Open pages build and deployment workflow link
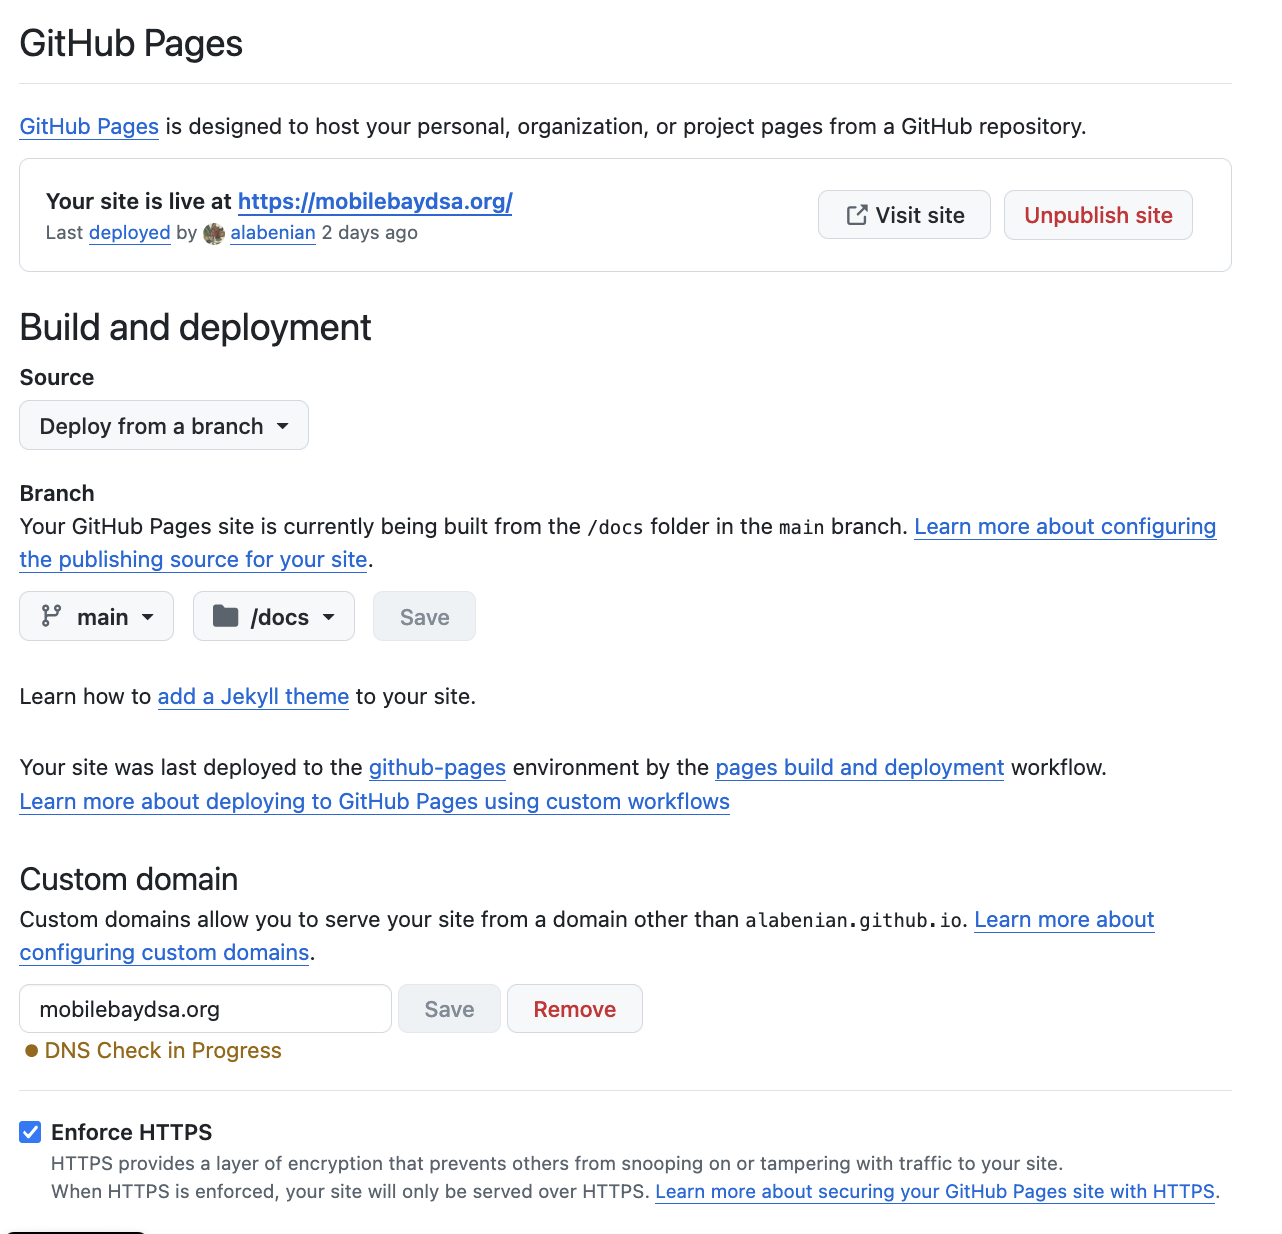Screen dimensions: 1282x1234 pos(859,767)
